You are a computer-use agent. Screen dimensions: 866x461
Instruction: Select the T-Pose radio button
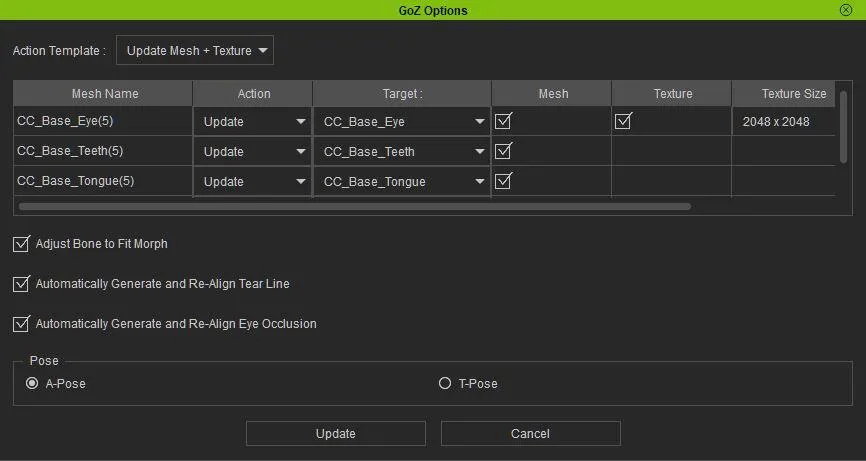445,383
